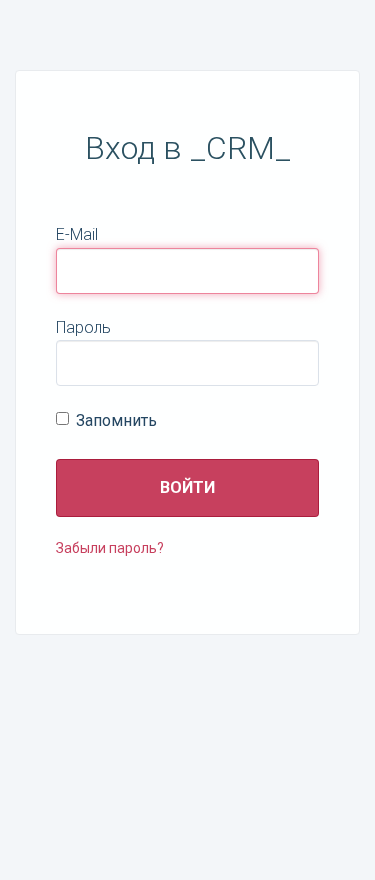Click into the Пароль password field
This screenshot has width=375, height=880.
188,363
